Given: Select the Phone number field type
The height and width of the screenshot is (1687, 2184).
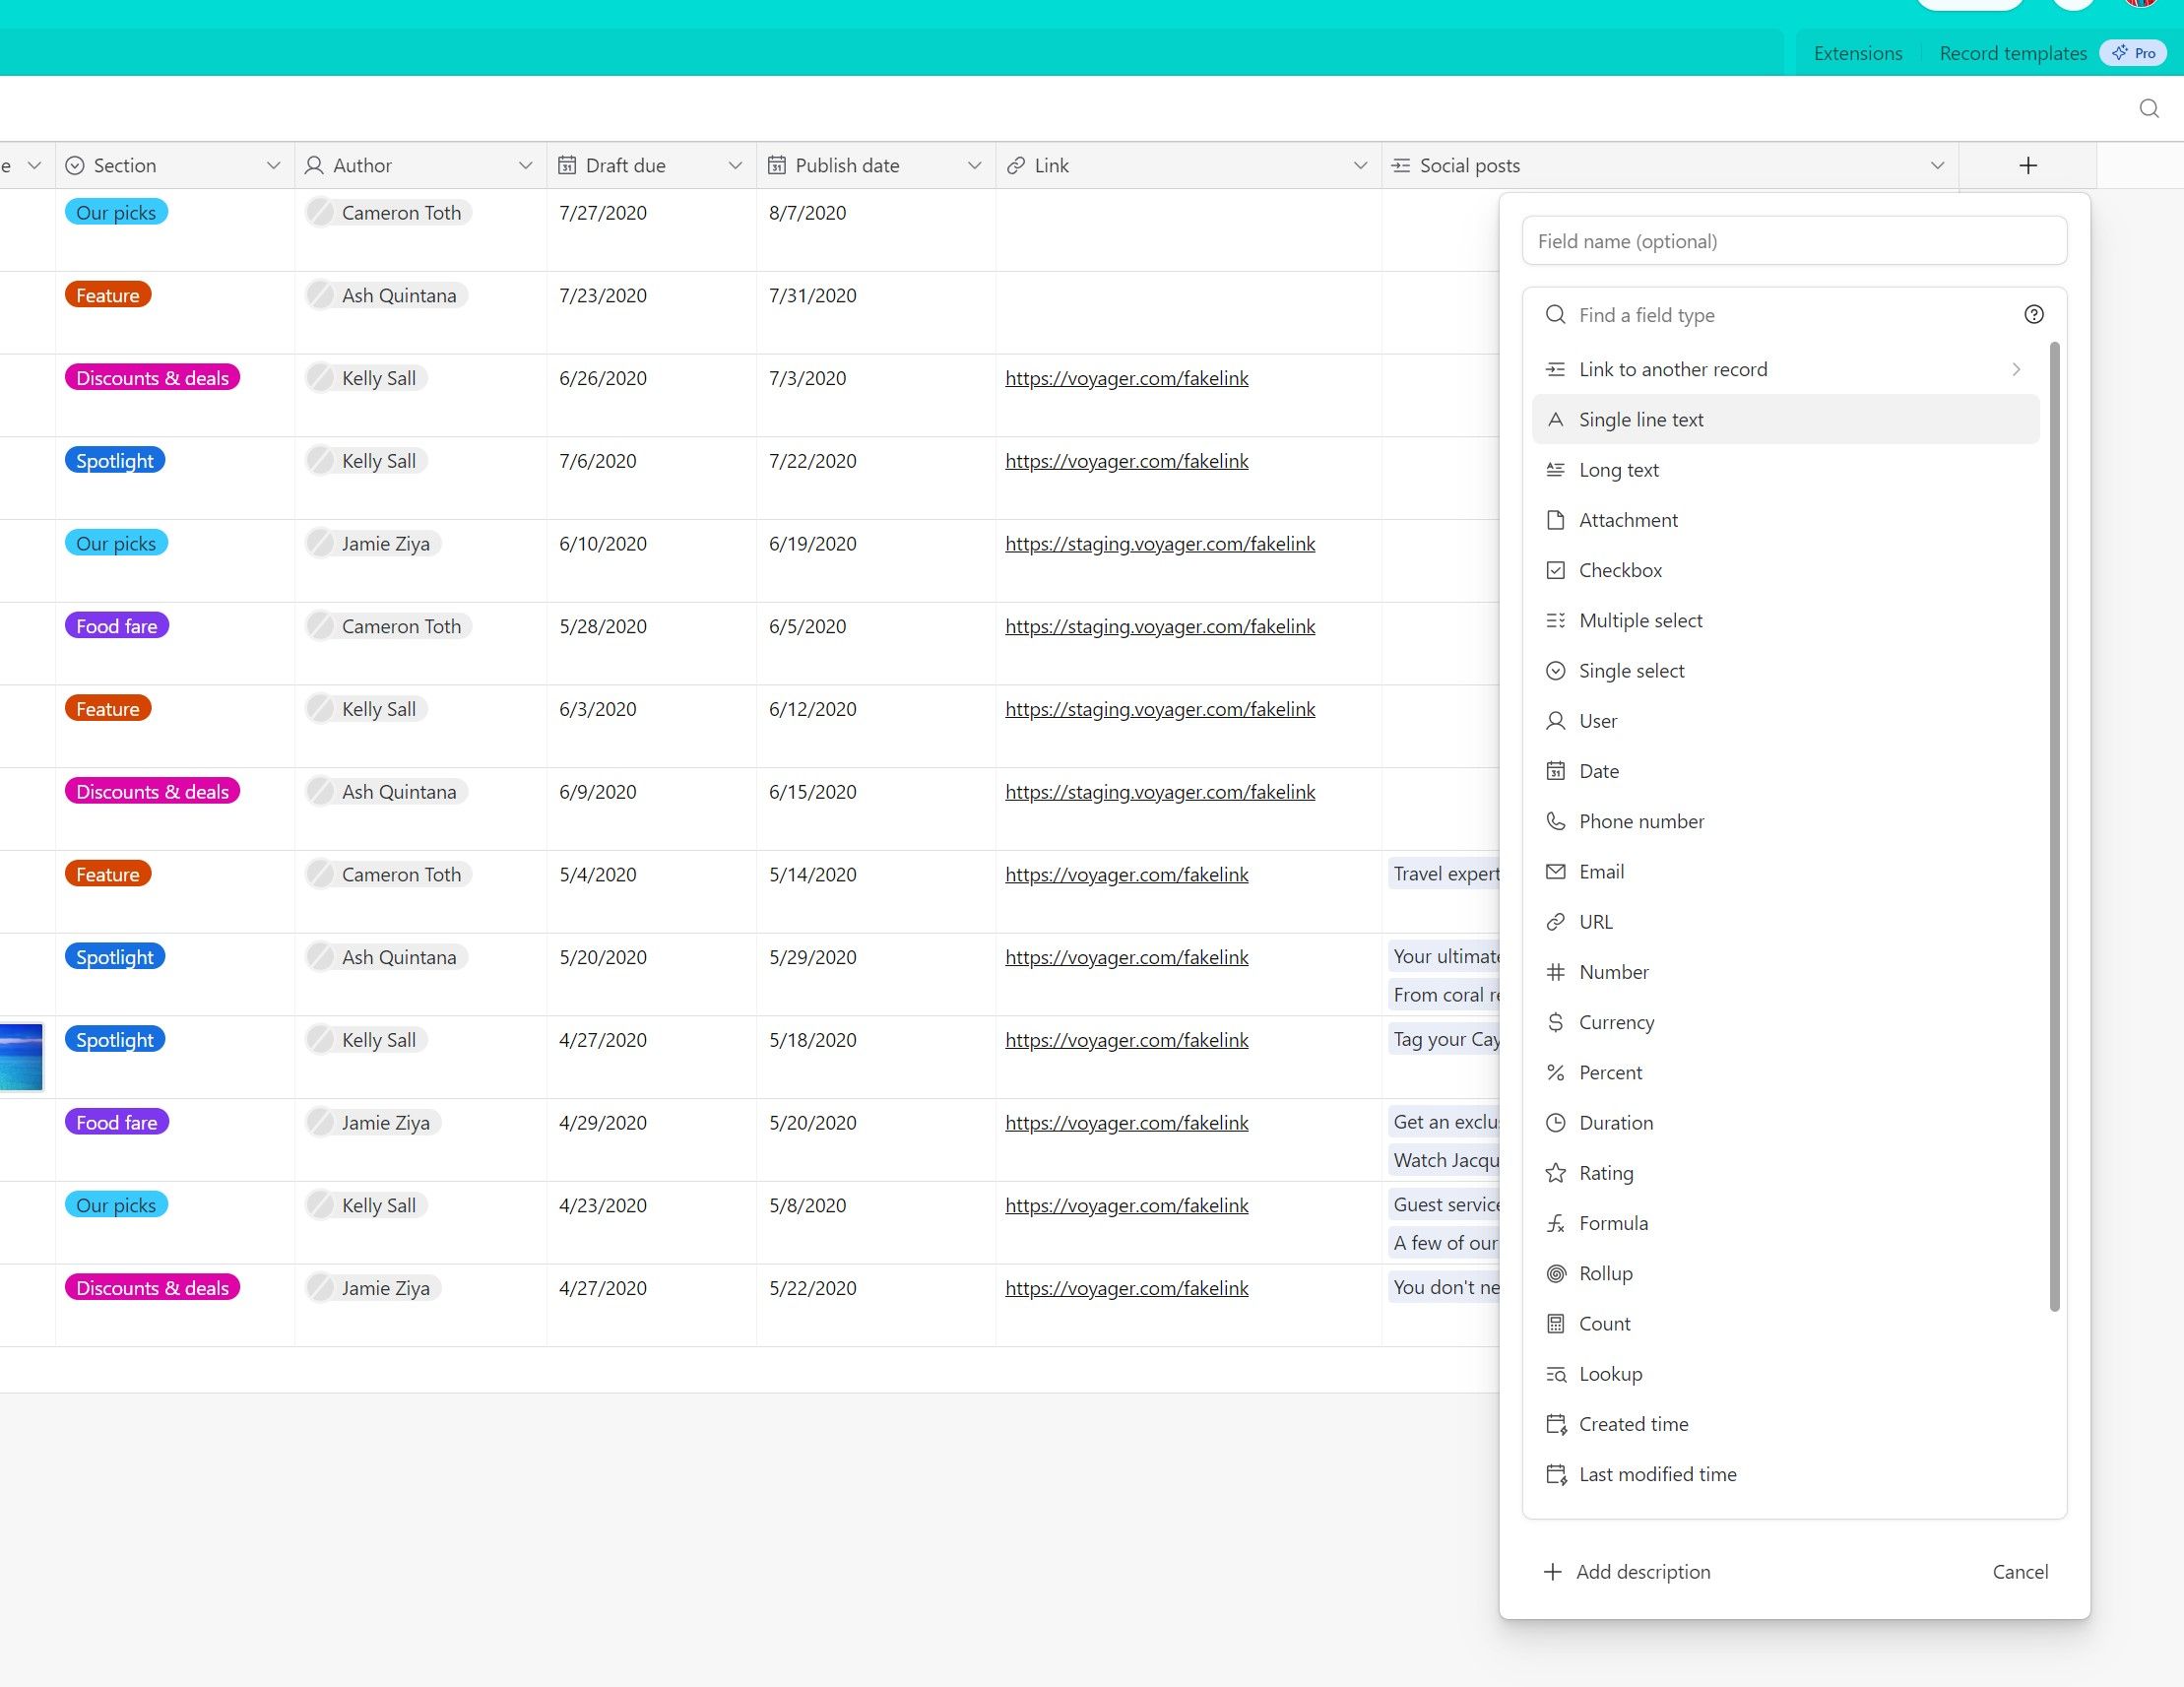Looking at the screenshot, I should click(x=1641, y=821).
